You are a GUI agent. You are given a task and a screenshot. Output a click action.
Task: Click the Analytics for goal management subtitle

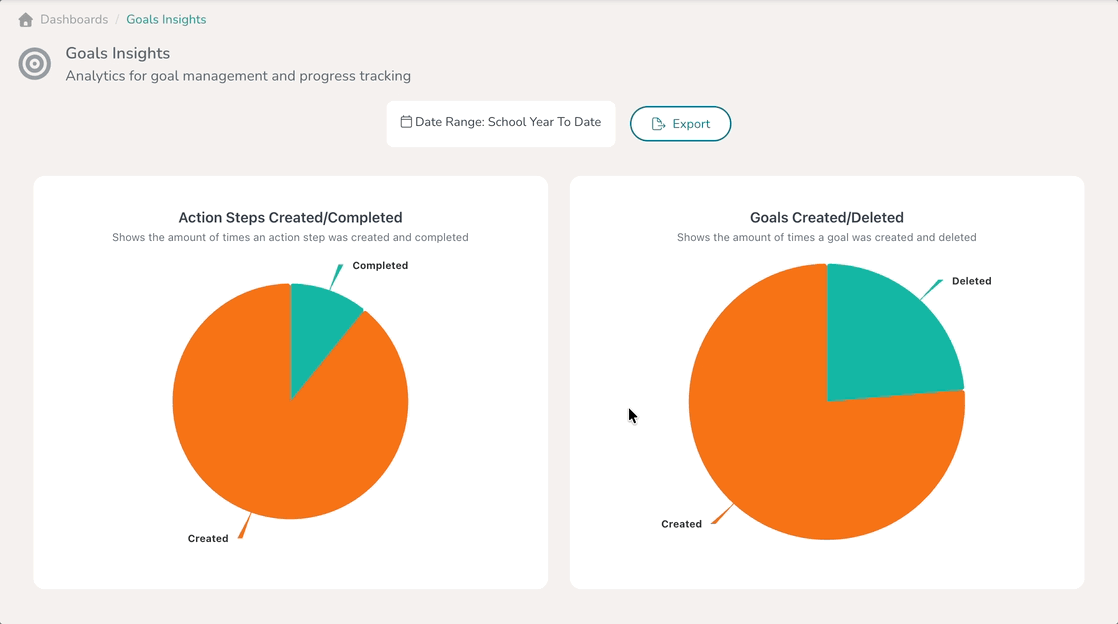(238, 76)
